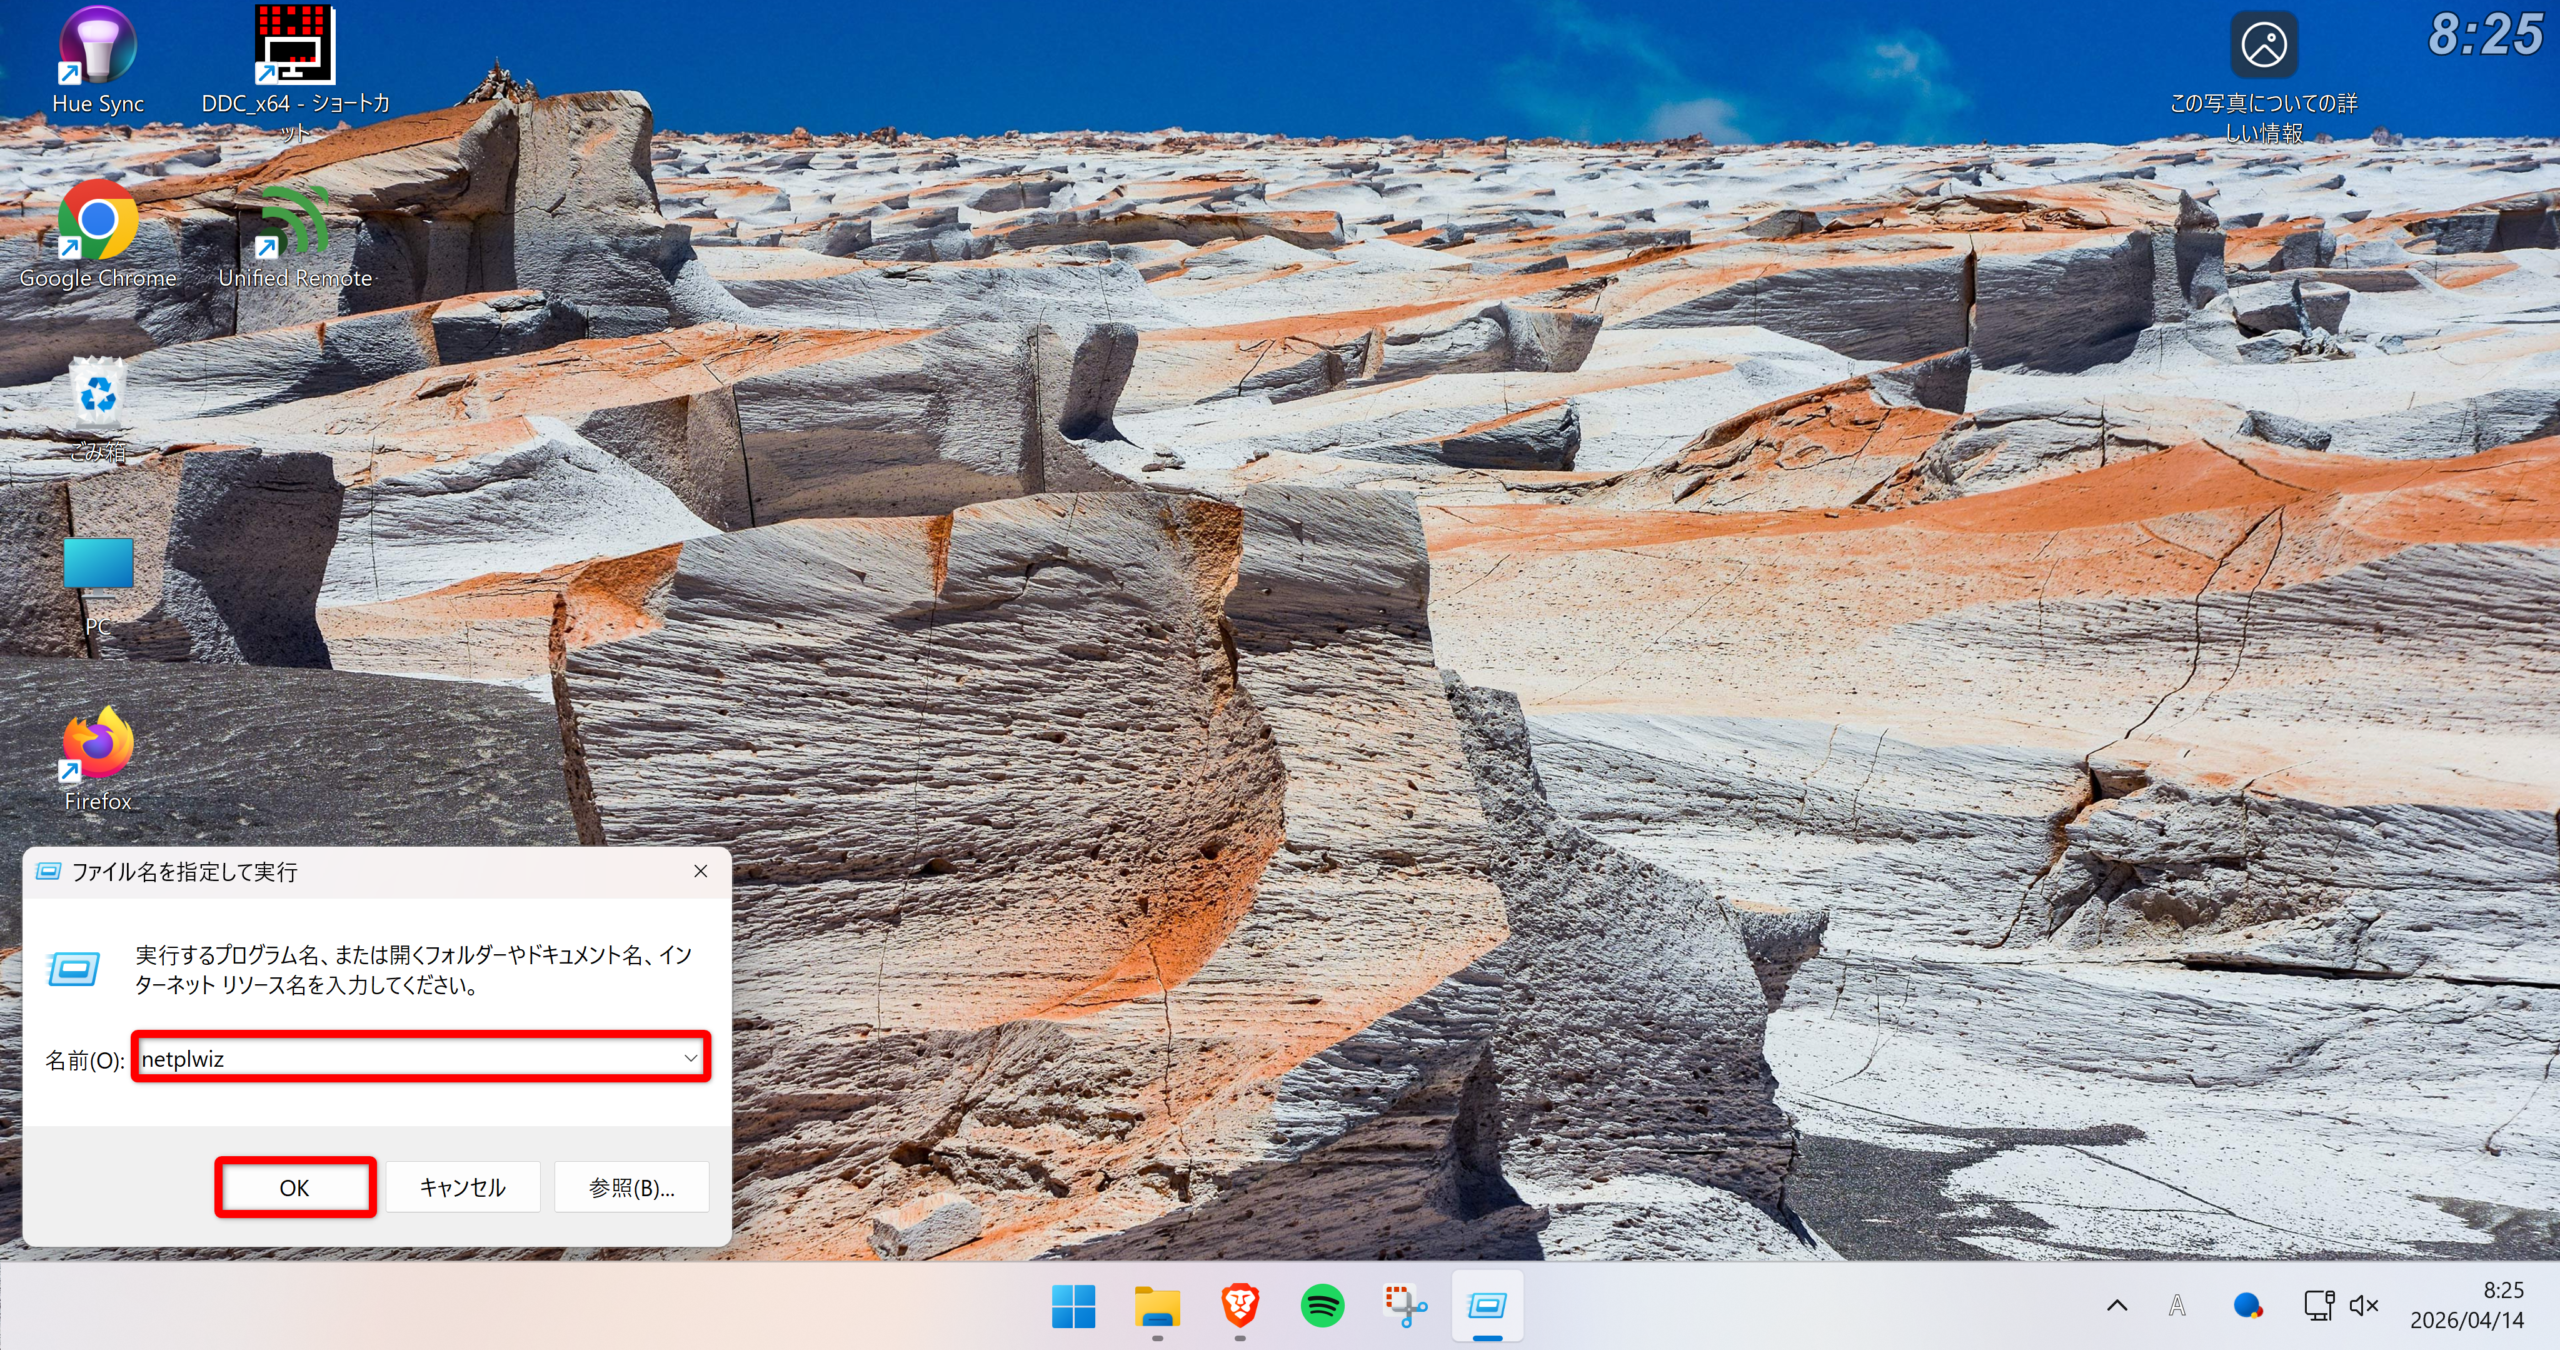Open the Brave browser from the taskbar
This screenshot has width=2560, height=1350.
point(1239,1306)
